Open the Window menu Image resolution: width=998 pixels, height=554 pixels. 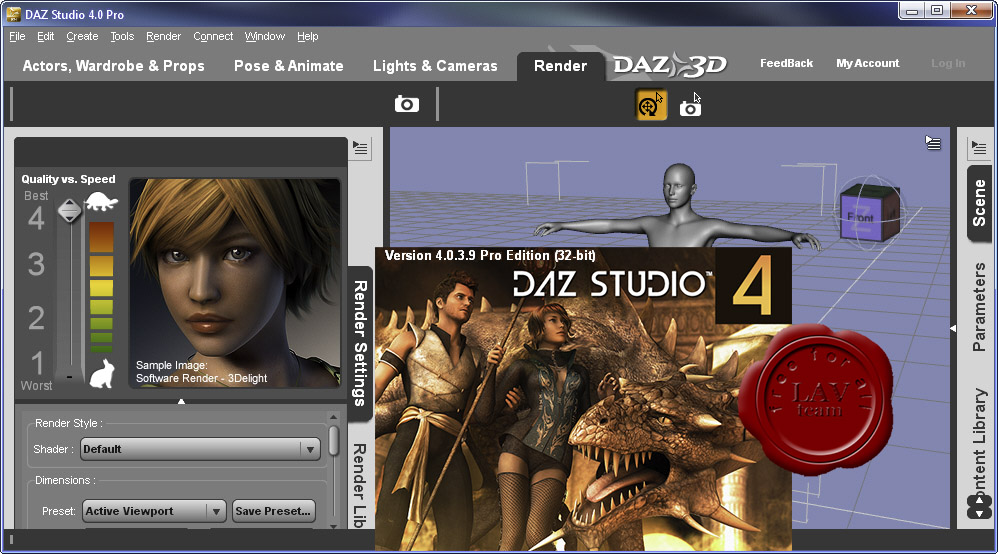(x=265, y=36)
